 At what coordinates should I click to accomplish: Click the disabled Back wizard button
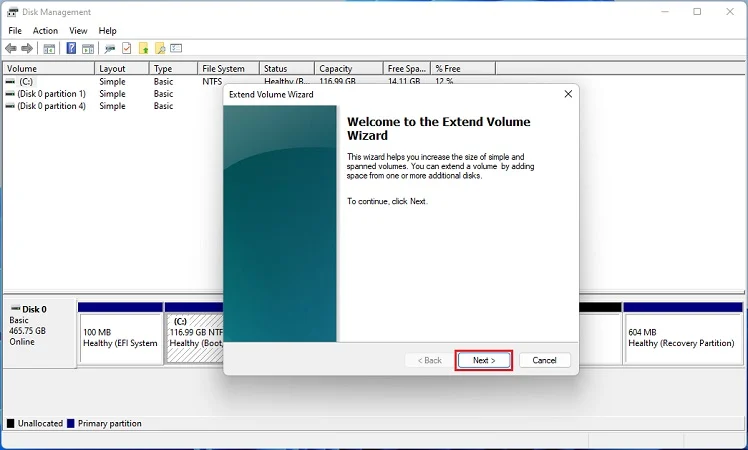[x=429, y=360]
